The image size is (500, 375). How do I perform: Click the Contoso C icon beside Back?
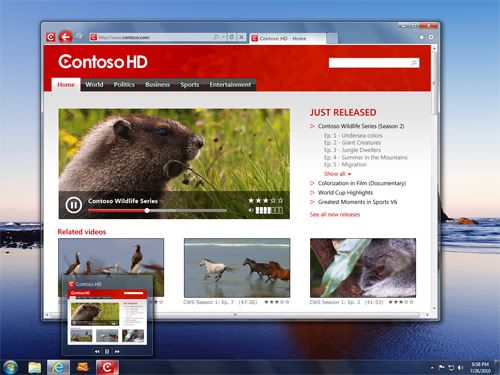point(51,37)
